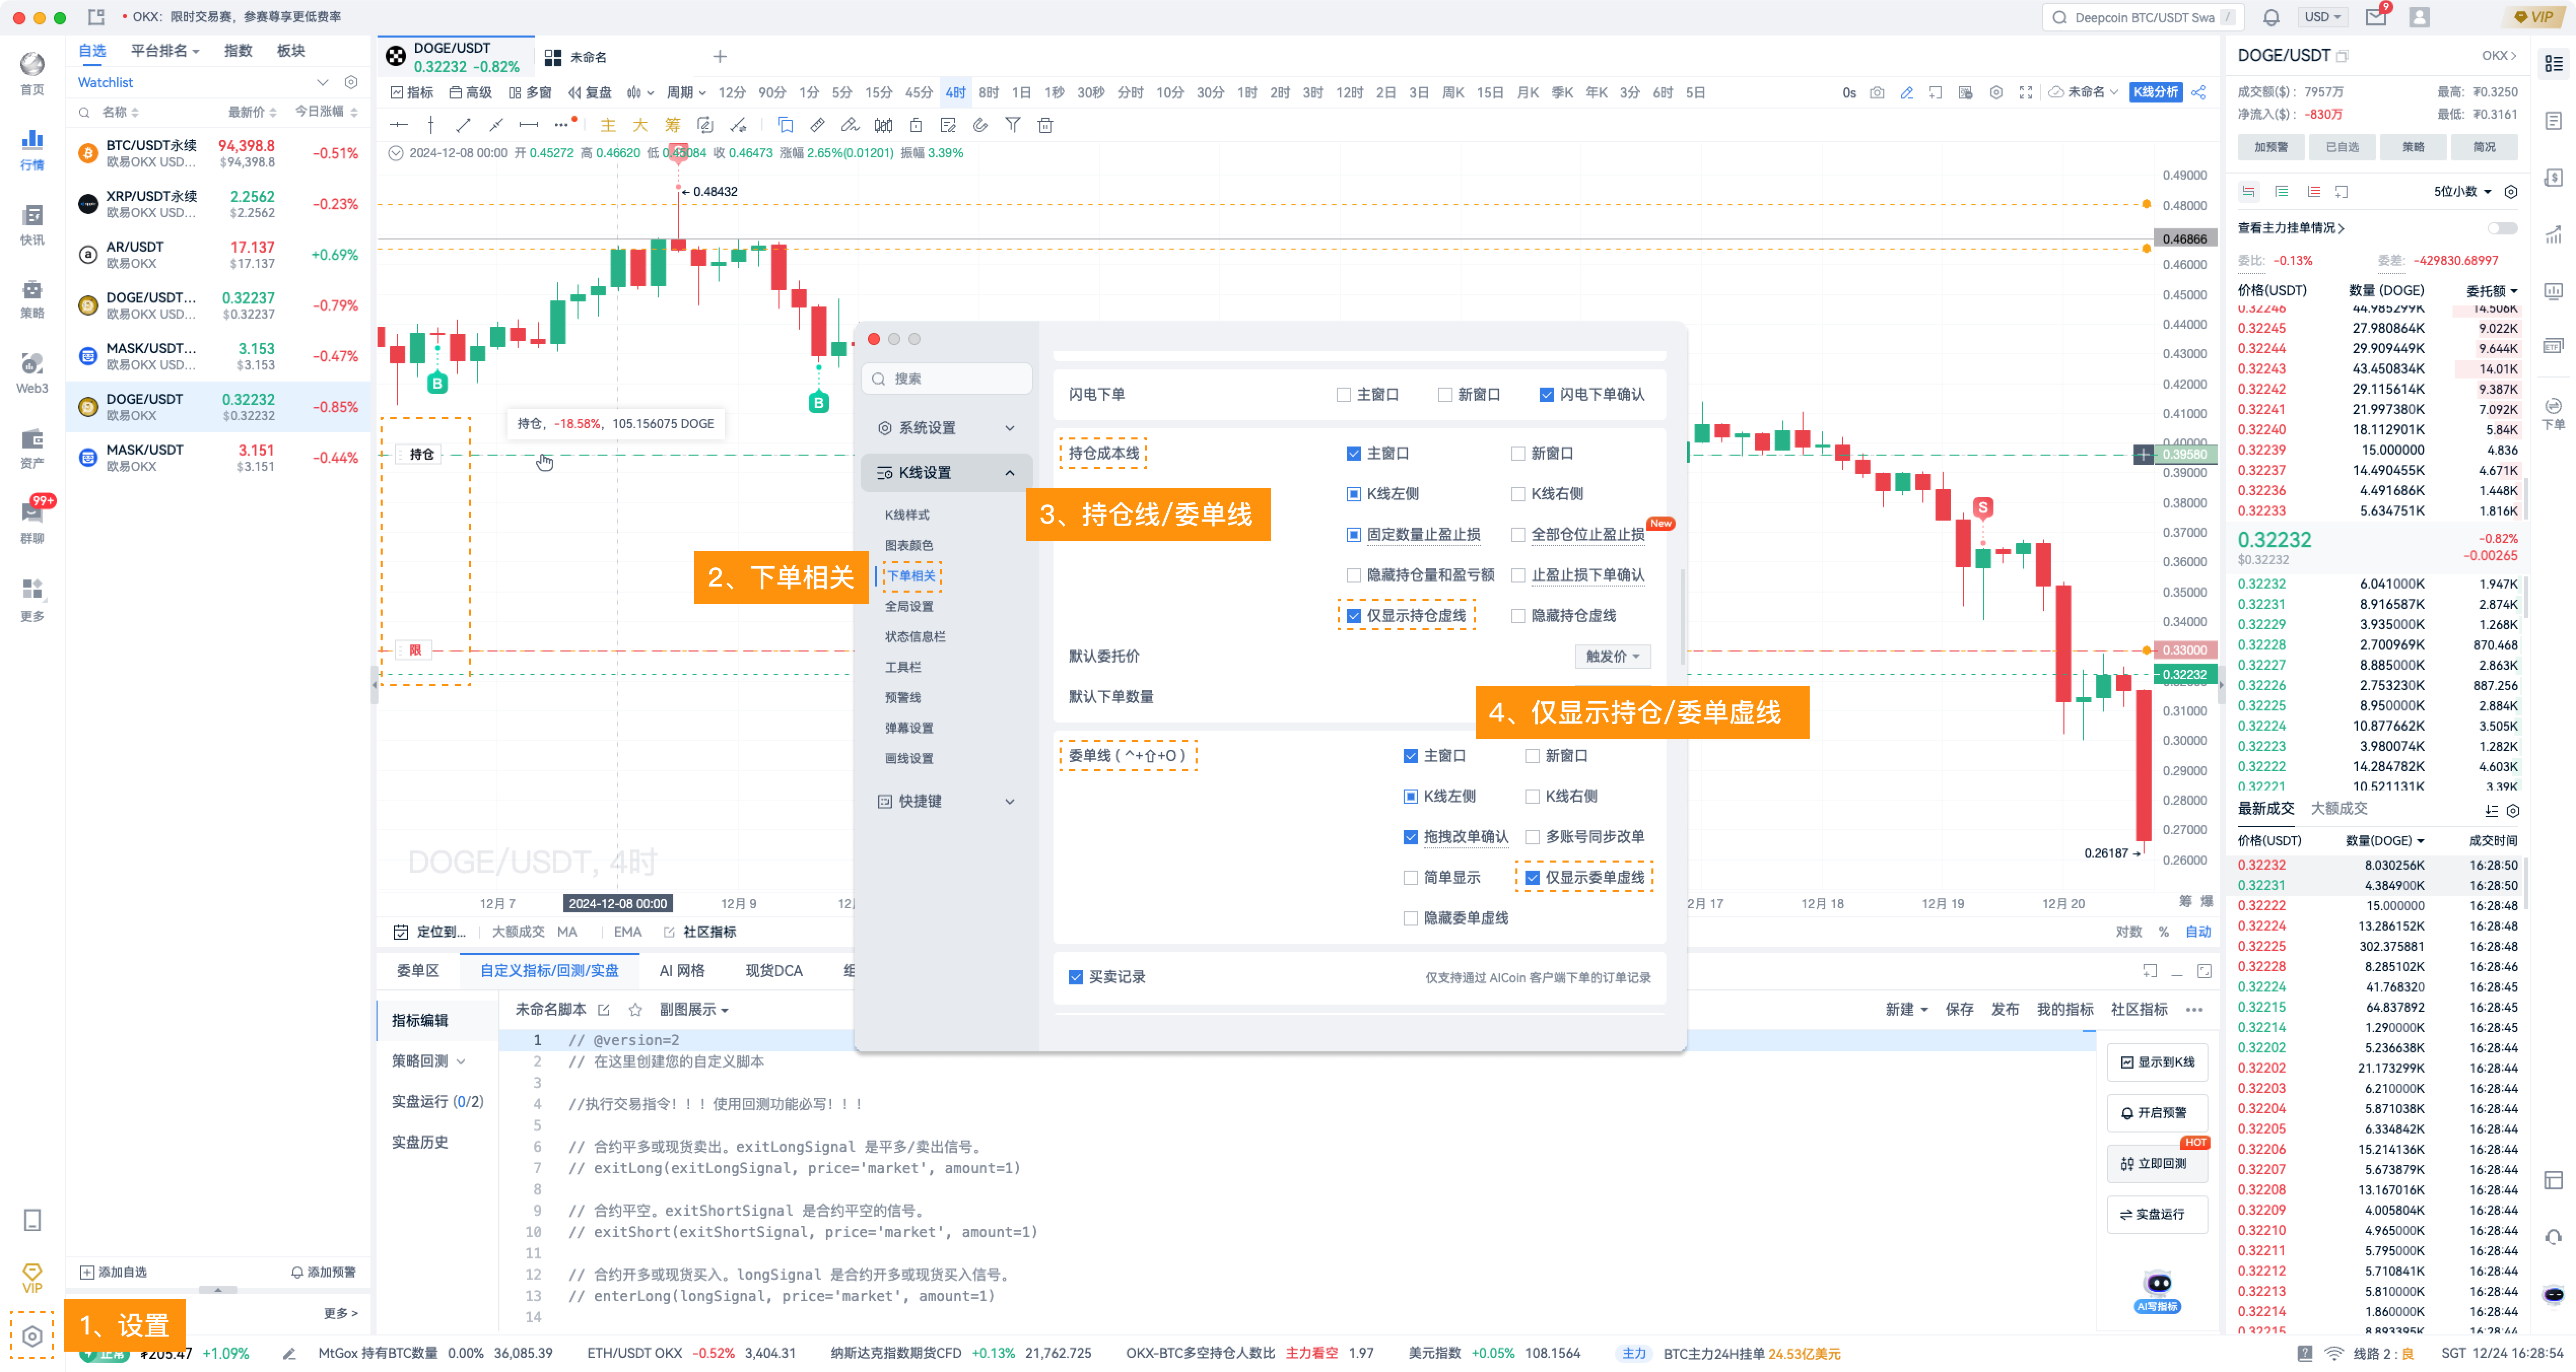
Task: Select the 1日 timeframe
Action: point(1021,93)
